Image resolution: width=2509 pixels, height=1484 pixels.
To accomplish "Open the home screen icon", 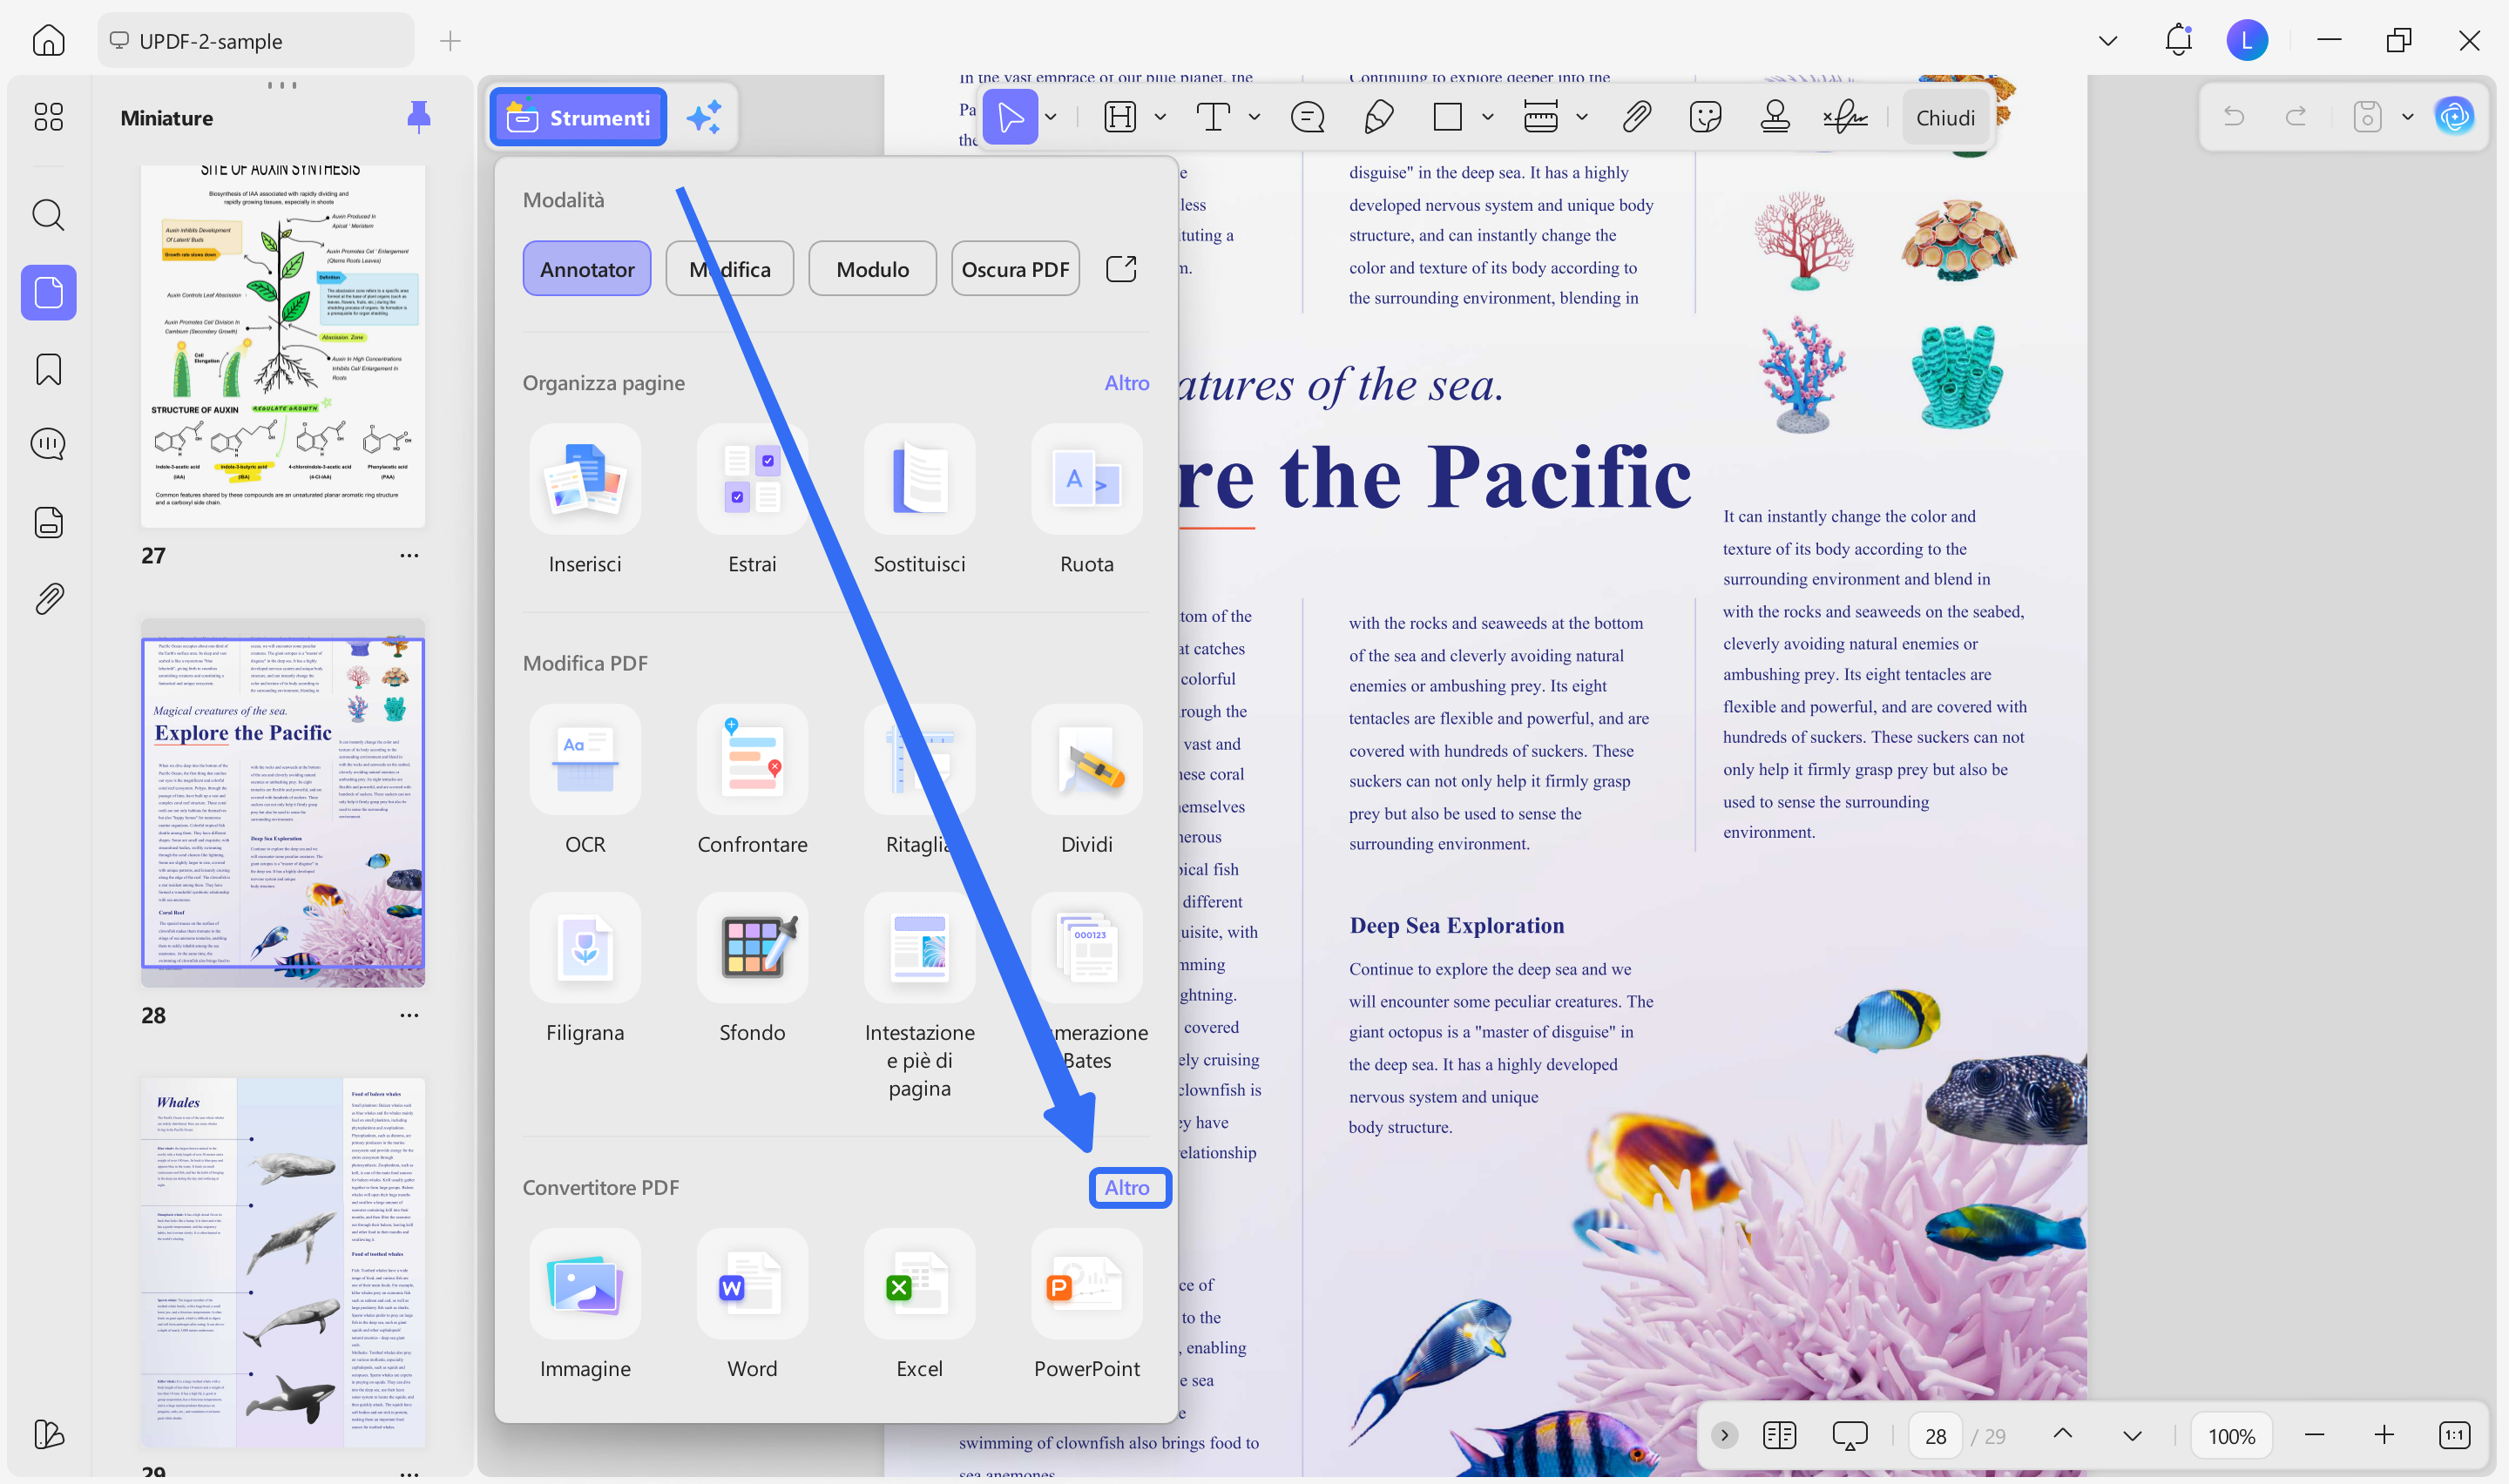I will (48, 41).
